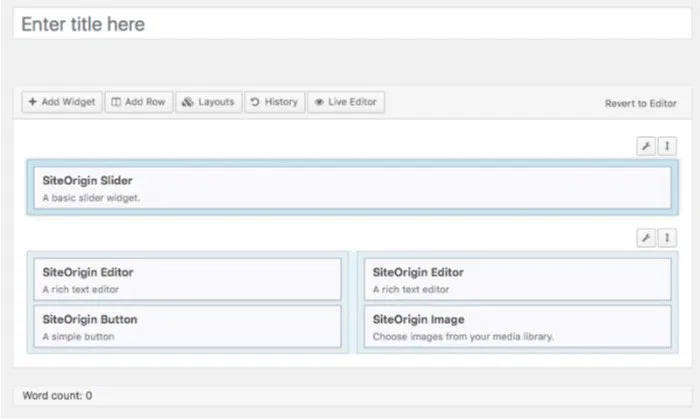This screenshot has height=419, width=700.
Task: Open the first row's wrench settings icon
Action: pos(646,147)
